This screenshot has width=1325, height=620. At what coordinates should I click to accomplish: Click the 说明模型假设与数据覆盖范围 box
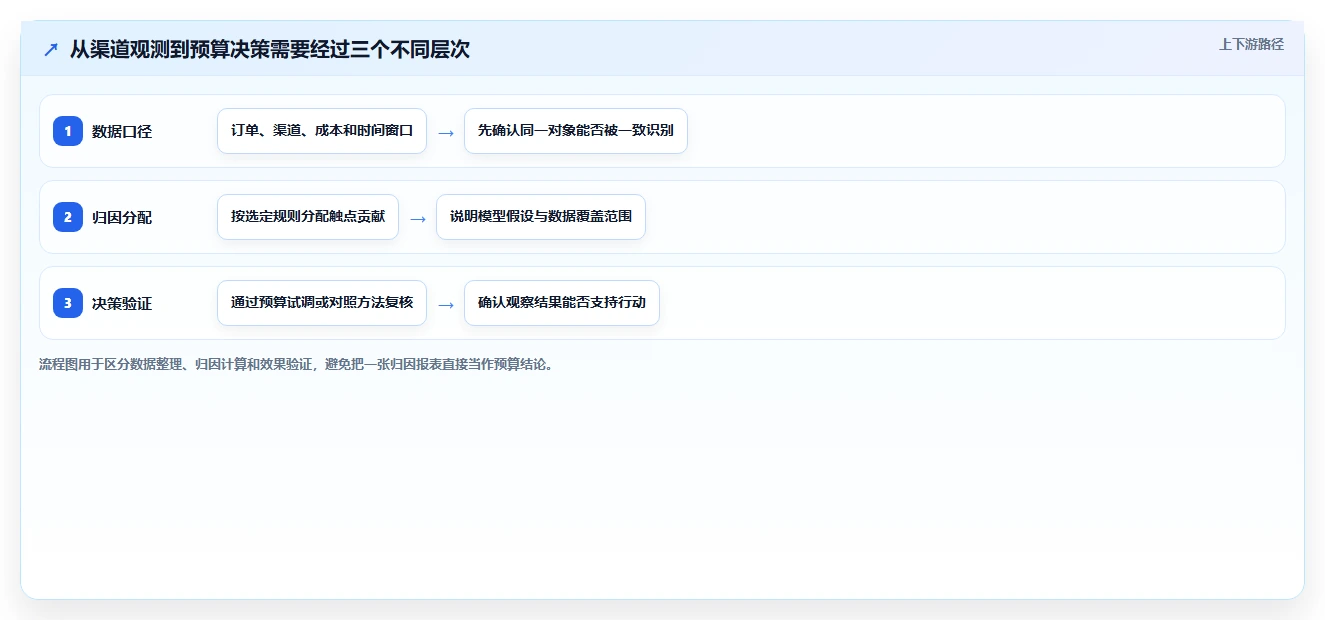pos(541,217)
